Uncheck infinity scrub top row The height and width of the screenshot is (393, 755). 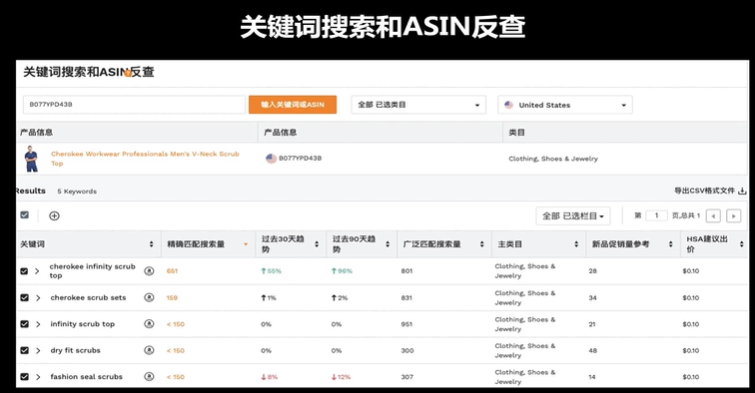tap(24, 324)
